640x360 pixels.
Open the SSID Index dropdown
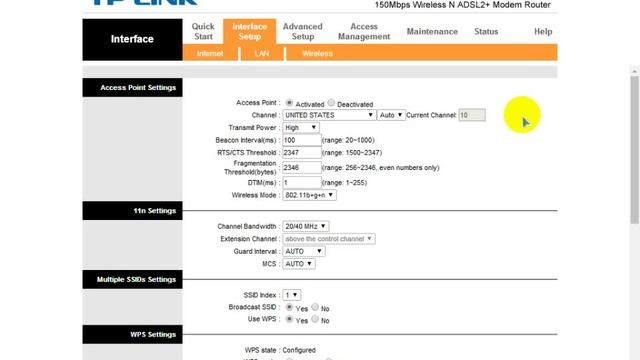[291, 295]
